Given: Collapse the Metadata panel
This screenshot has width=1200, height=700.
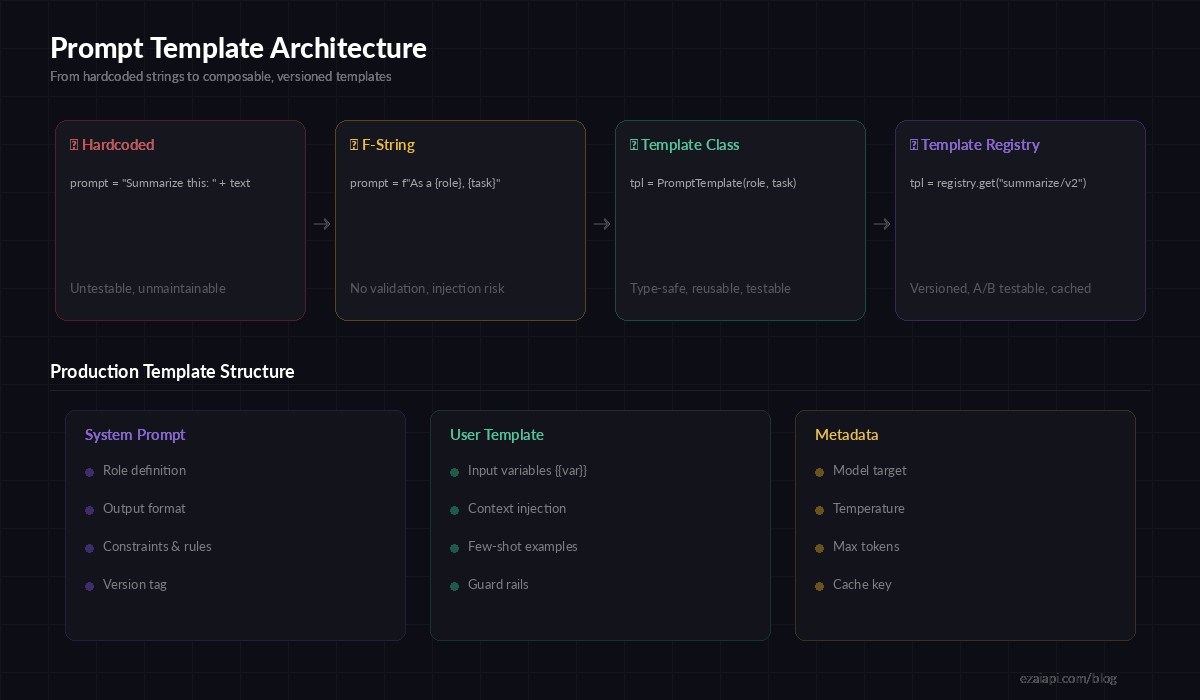Looking at the screenshot, I should coord(847,435).
